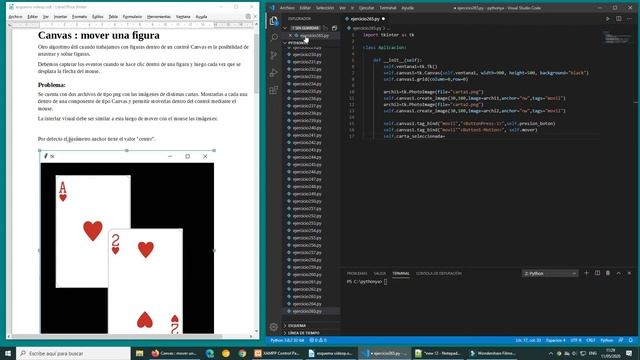The image size is (640, 360).
Task: Split the terminal panel
Action: click(597, 273)
